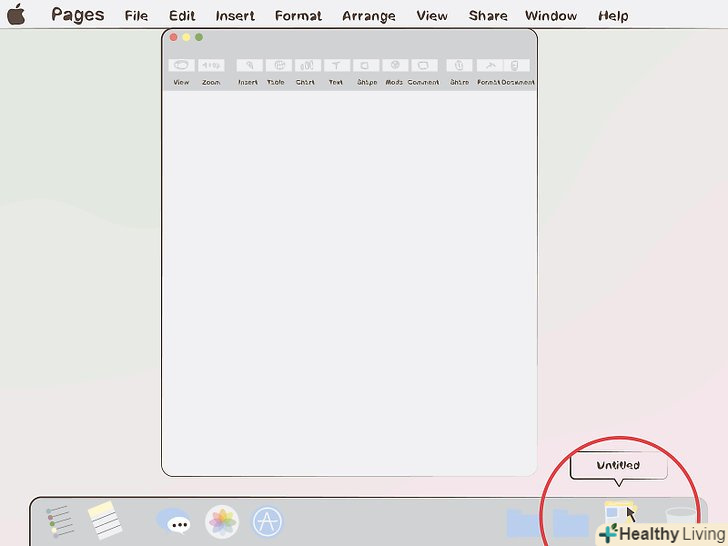The width and height of the screenshot is (728, 546).
Task: Open the View menu in menu bar
Action: (432, 16)
